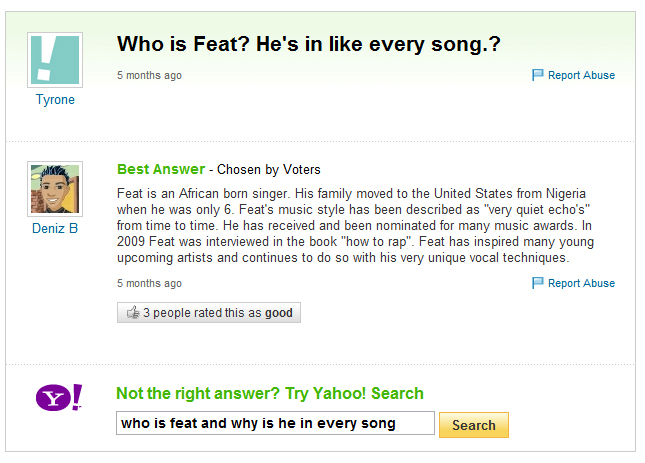Click the purple Yahoo! logo
The image size is (645, 463).
[x=59, y=399]
